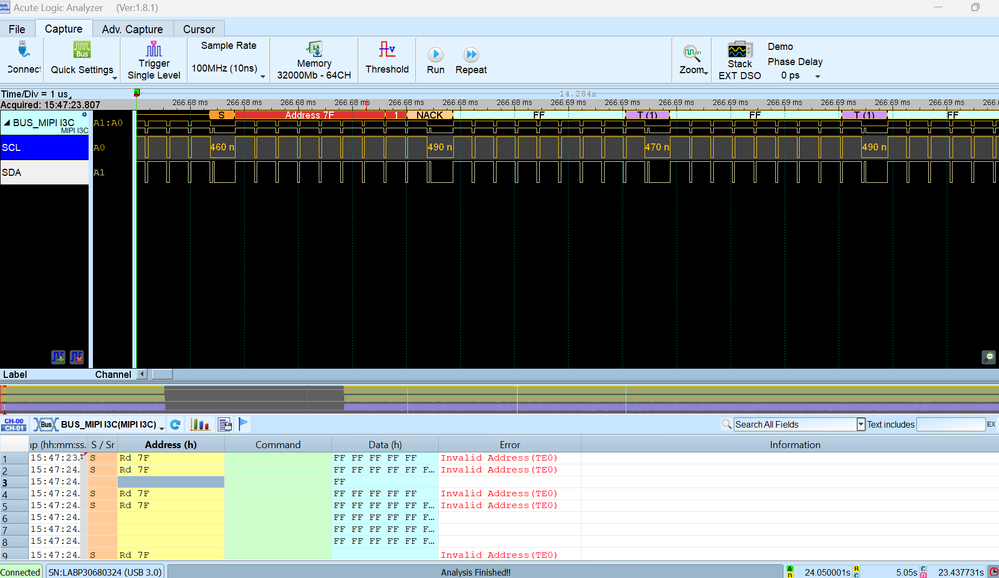Screen dimensions: 999x578
Task: Click the Data (h) column header
Action: 385,445
